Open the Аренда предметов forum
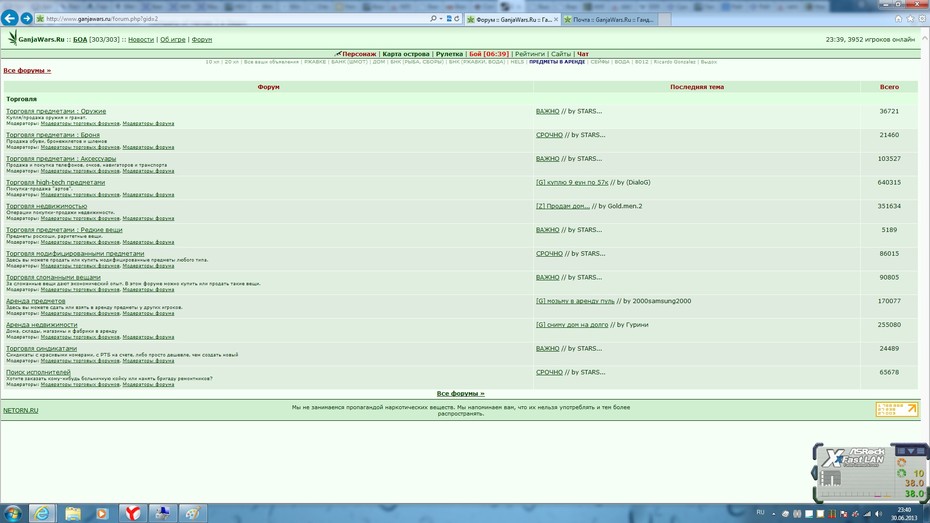Screen dimensions: 930x523 [36, 301]
